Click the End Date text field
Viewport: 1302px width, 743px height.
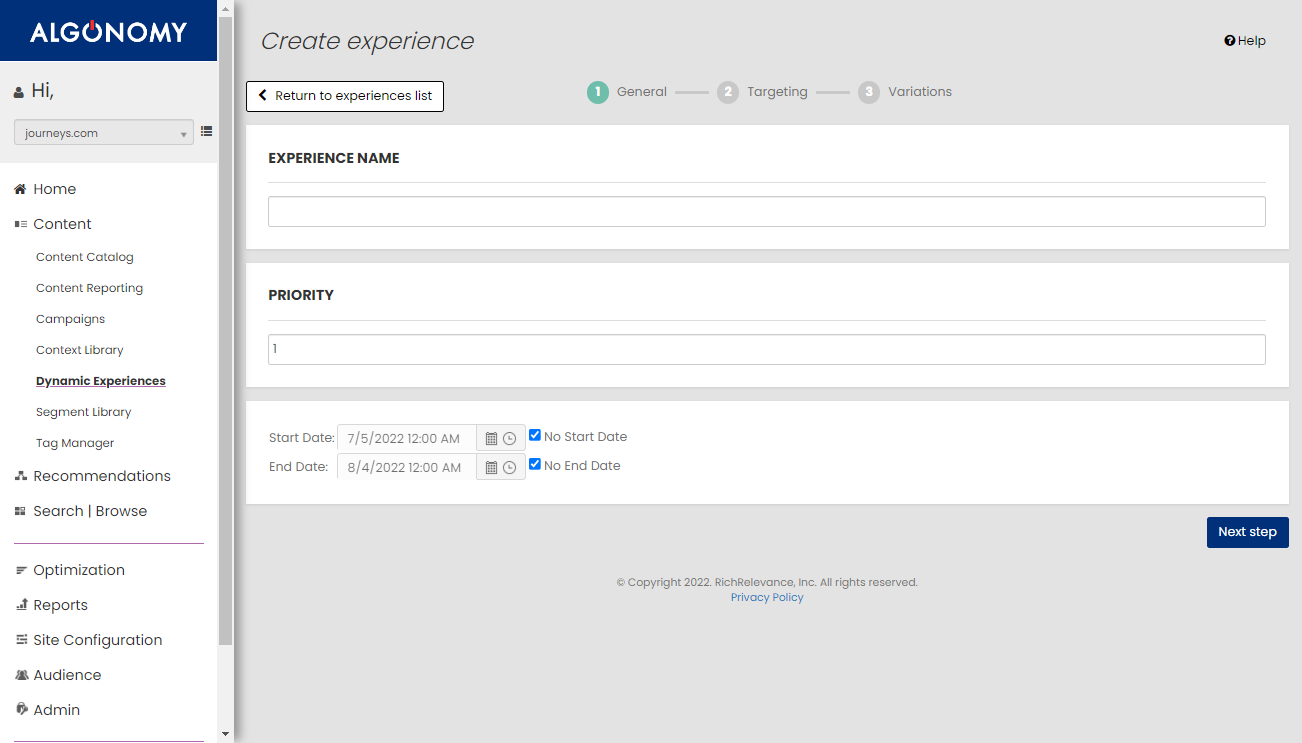[407, 468]
